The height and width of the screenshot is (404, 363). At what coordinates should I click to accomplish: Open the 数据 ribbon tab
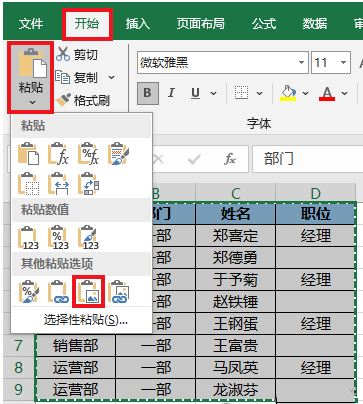315,24
